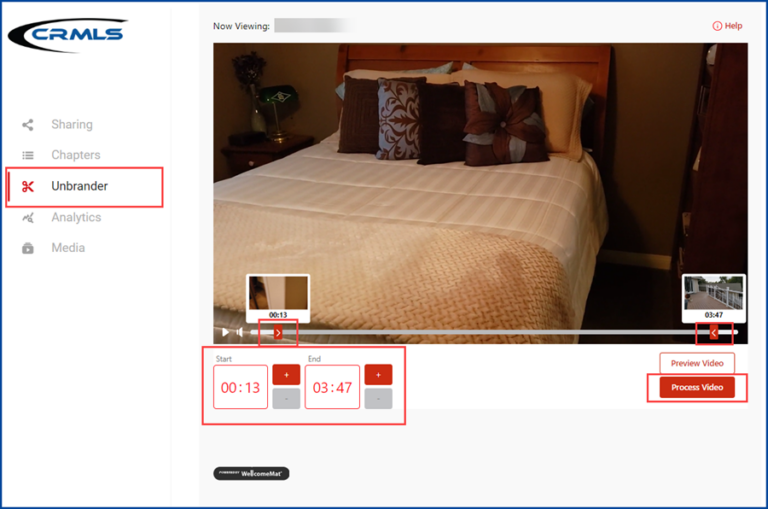The height and width of the screenshot is (509, 768).
Task: Click the Analytics chart icon
Action: 28,217
